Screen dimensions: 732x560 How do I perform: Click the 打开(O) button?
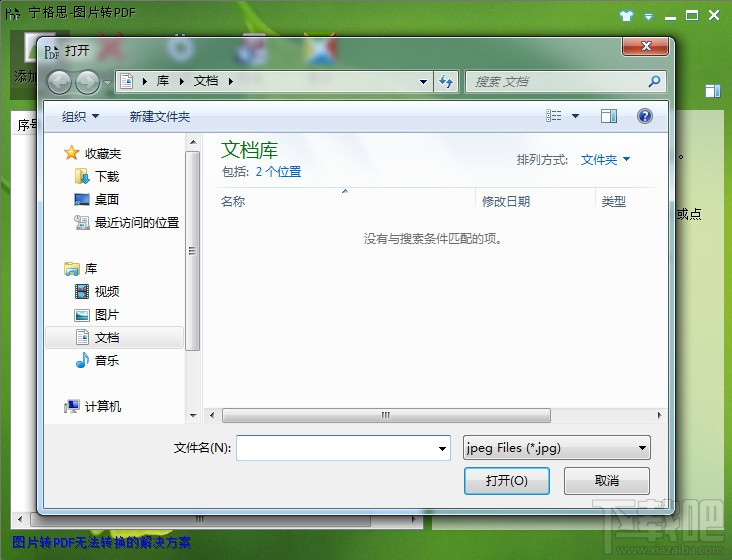[x=507, y=481]
